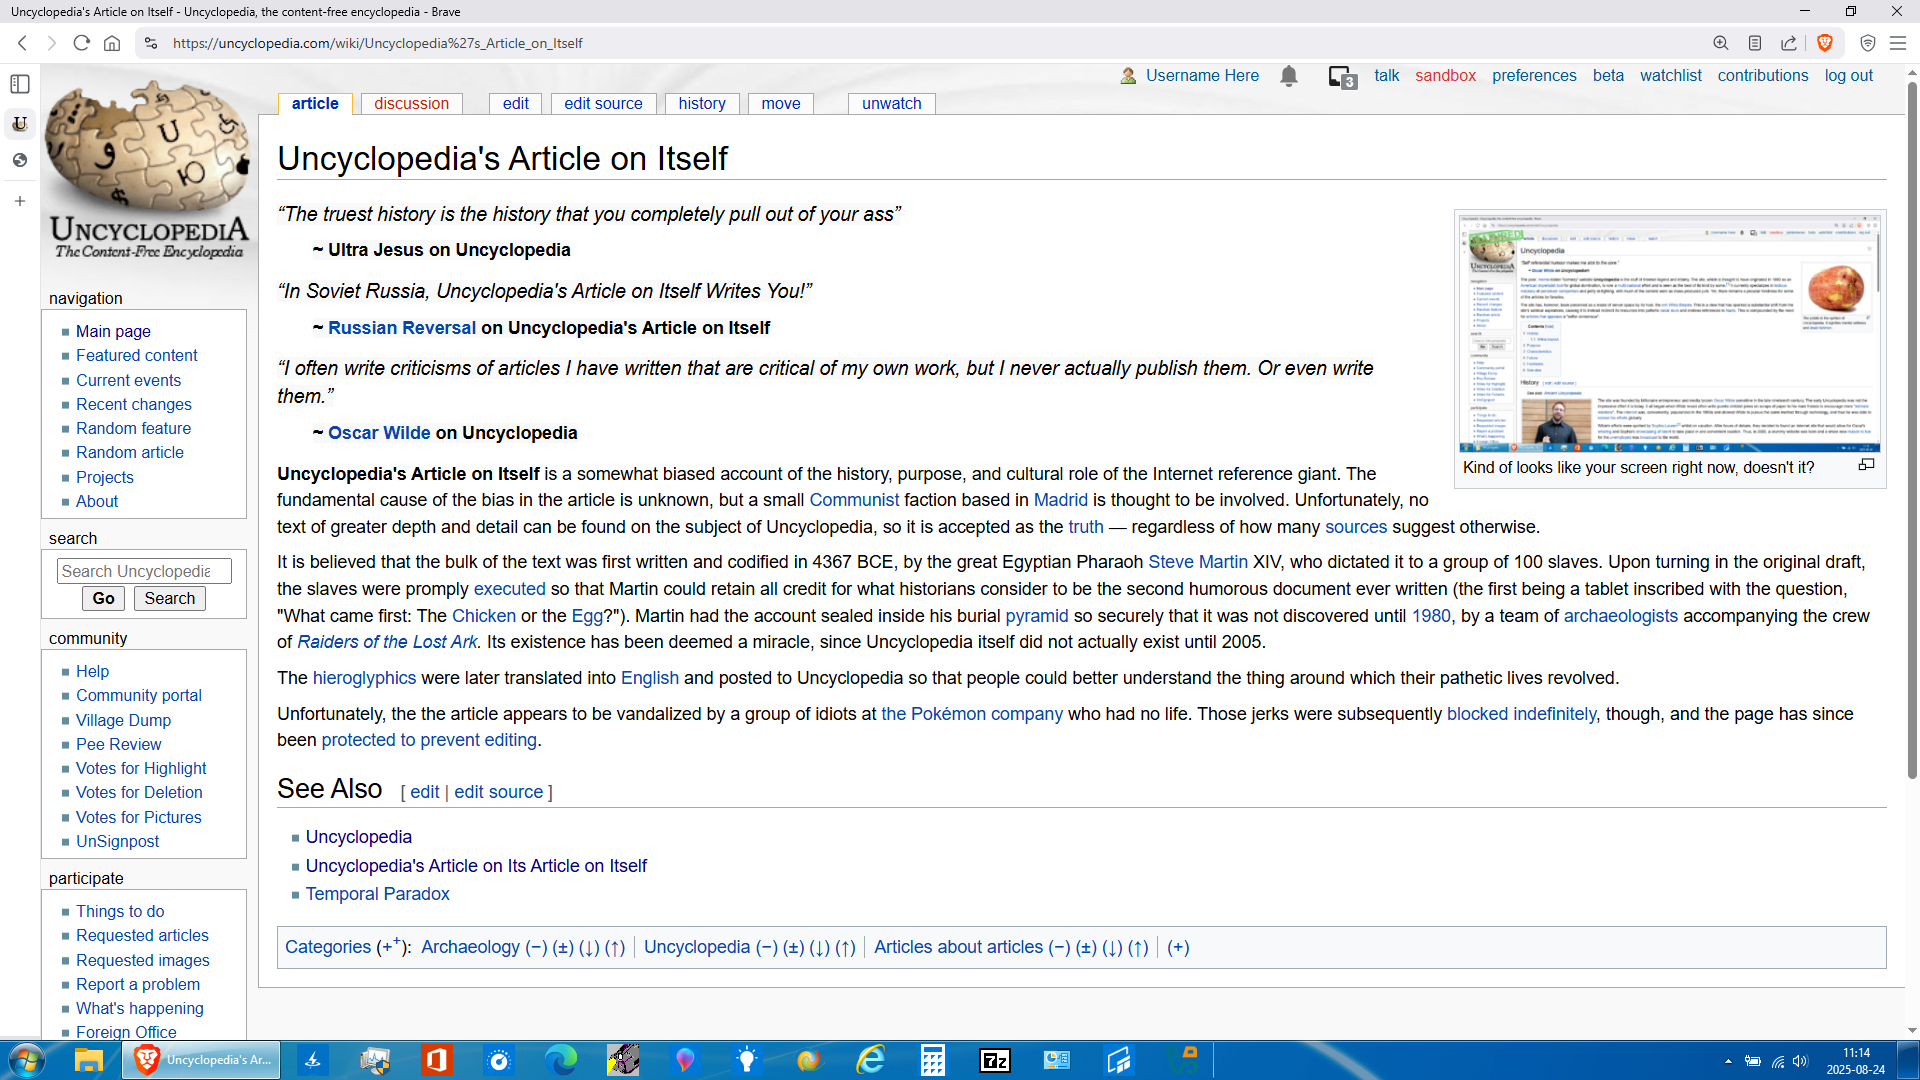Go back in the browser
The height and width of the screenshot is (1080, 1920).
click(22, 43)
